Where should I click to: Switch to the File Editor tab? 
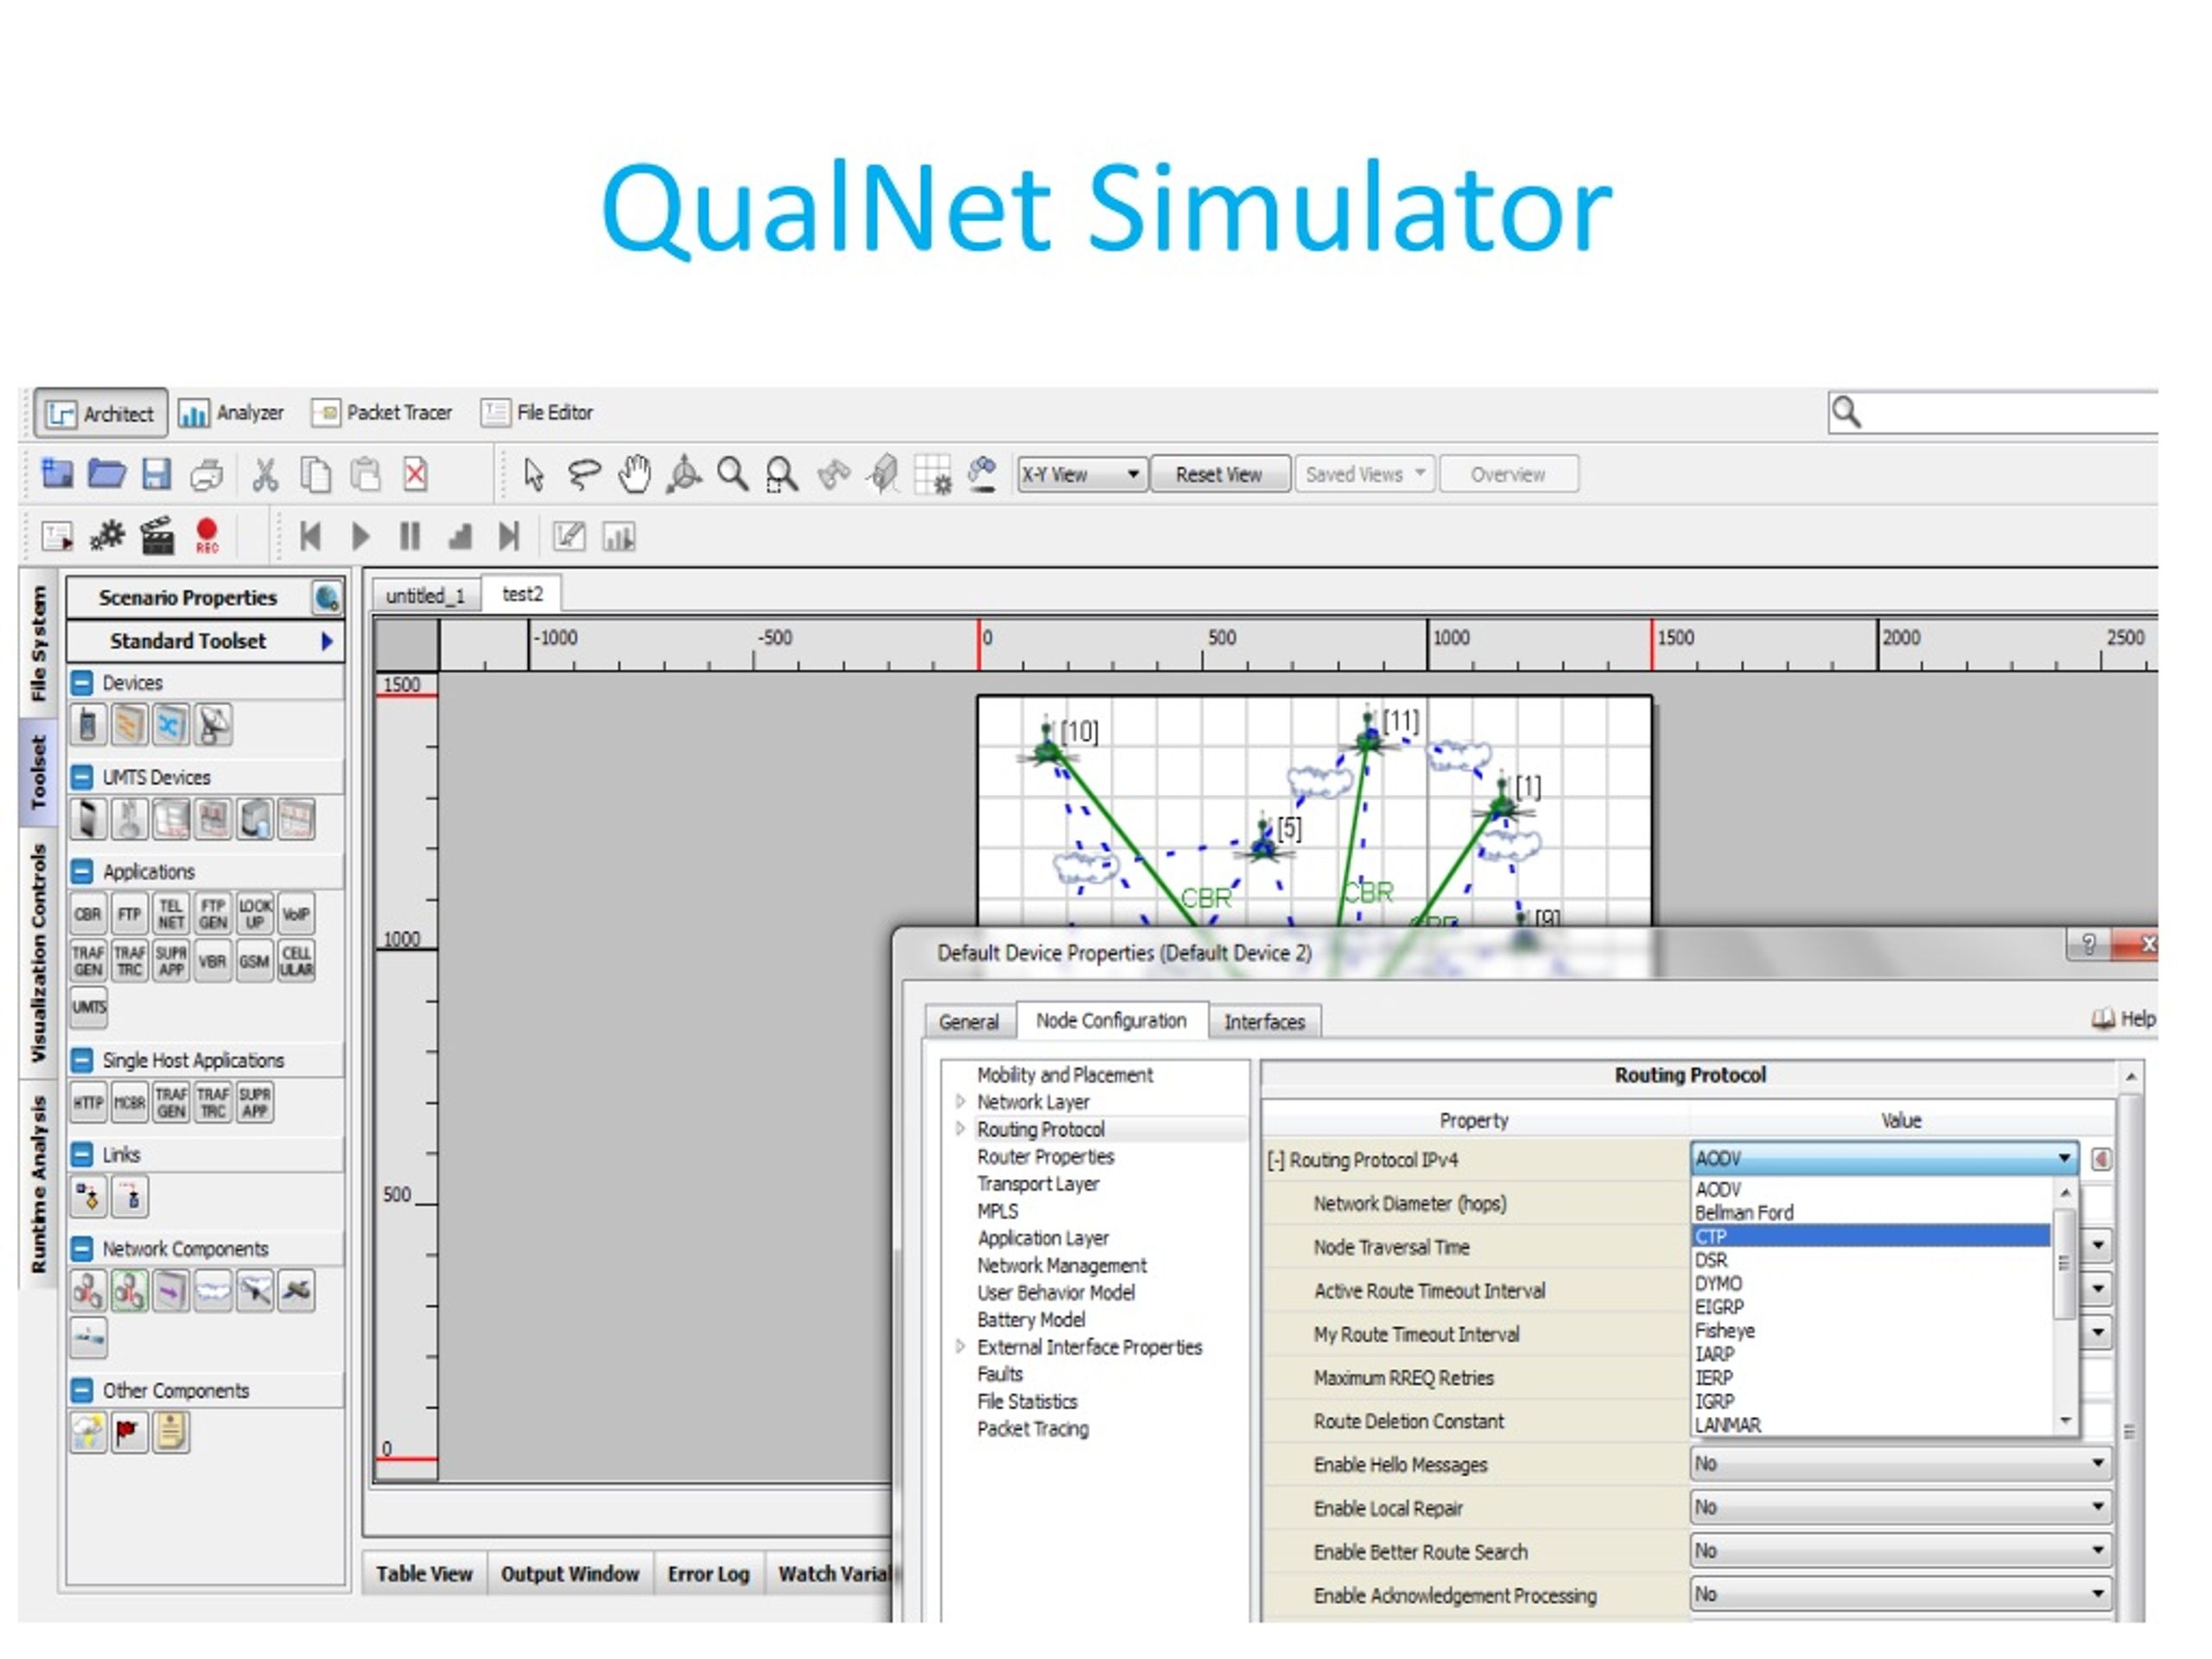(x=537, y=413)
